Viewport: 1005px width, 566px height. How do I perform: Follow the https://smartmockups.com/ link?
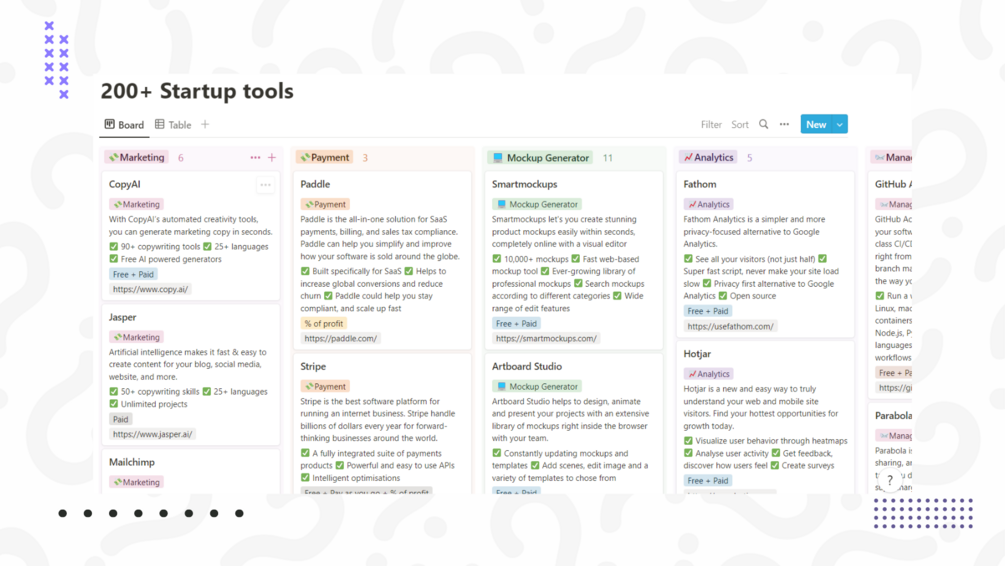coord(546,338)
